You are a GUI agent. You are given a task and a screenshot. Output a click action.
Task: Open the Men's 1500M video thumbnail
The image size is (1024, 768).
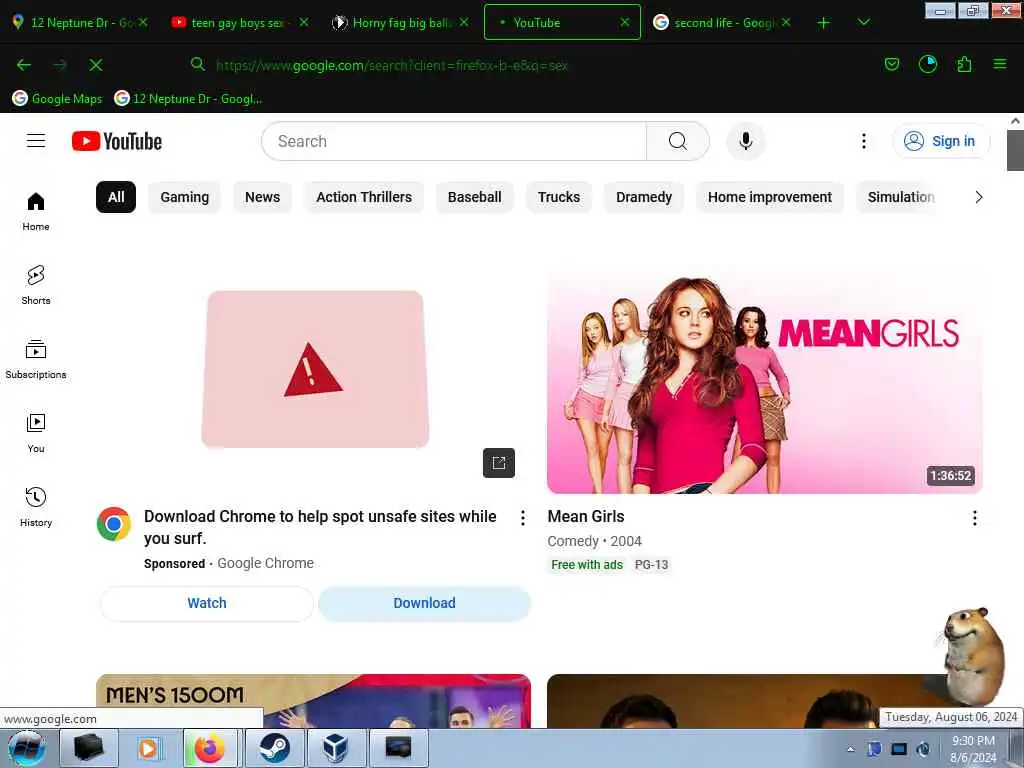[313, 701]
